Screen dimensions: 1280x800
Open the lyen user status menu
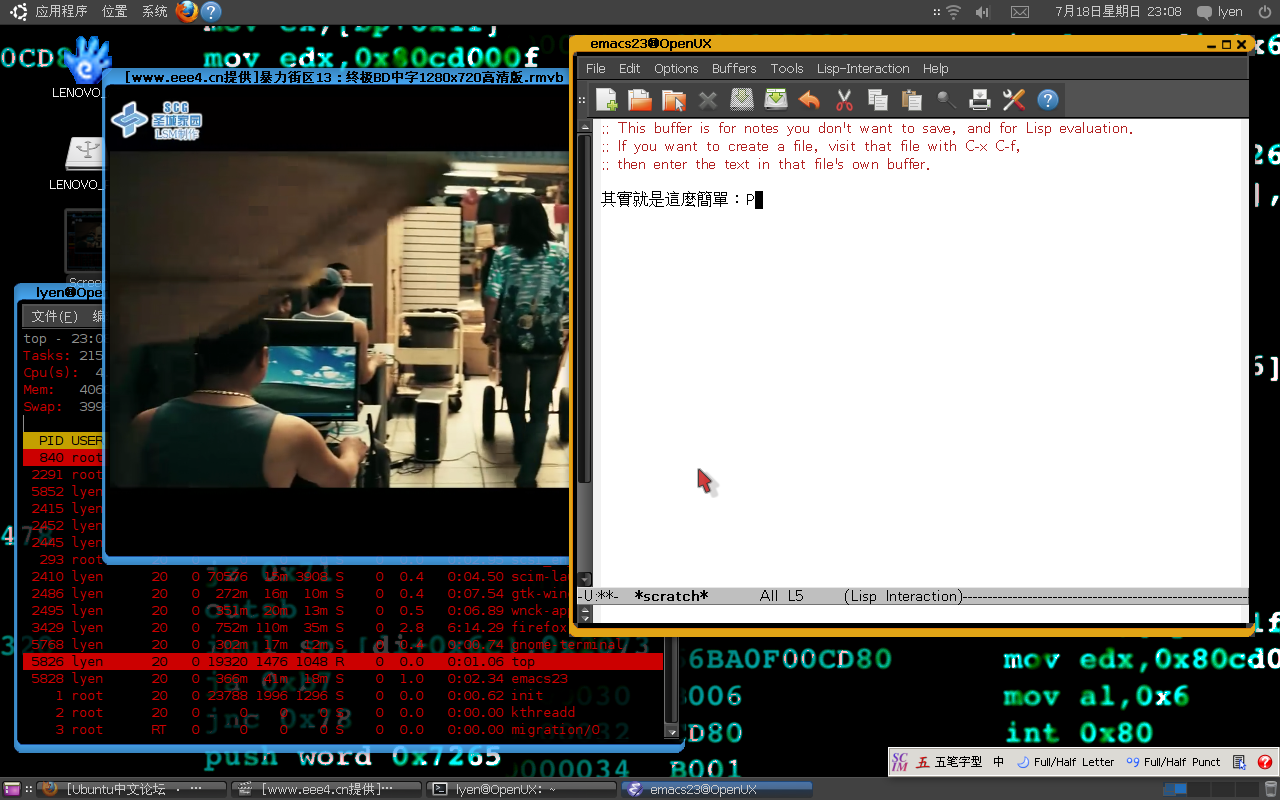pos(1220,12)
